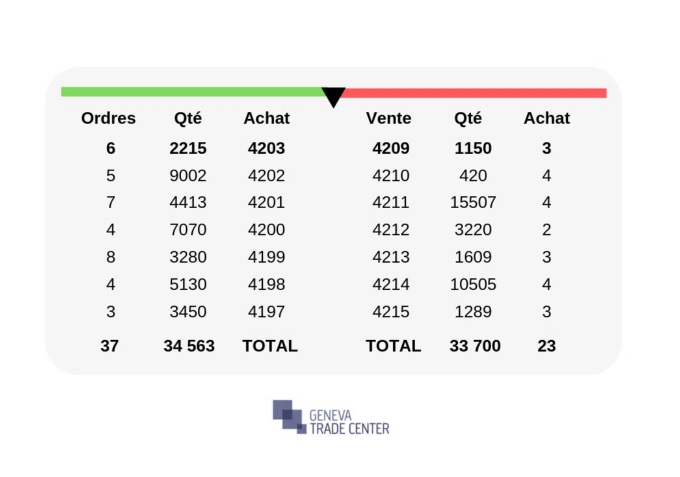This screenshot has height=477, width=680.
Task: Click the bid price 4203
Action: coord(266,148)
